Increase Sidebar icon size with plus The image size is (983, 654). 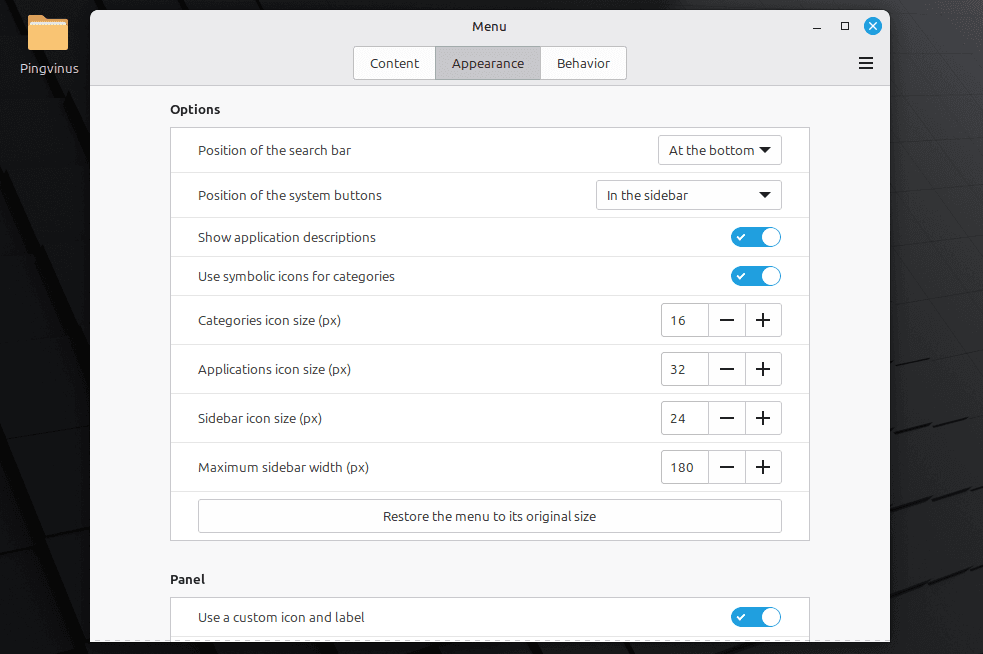[763, 418]
